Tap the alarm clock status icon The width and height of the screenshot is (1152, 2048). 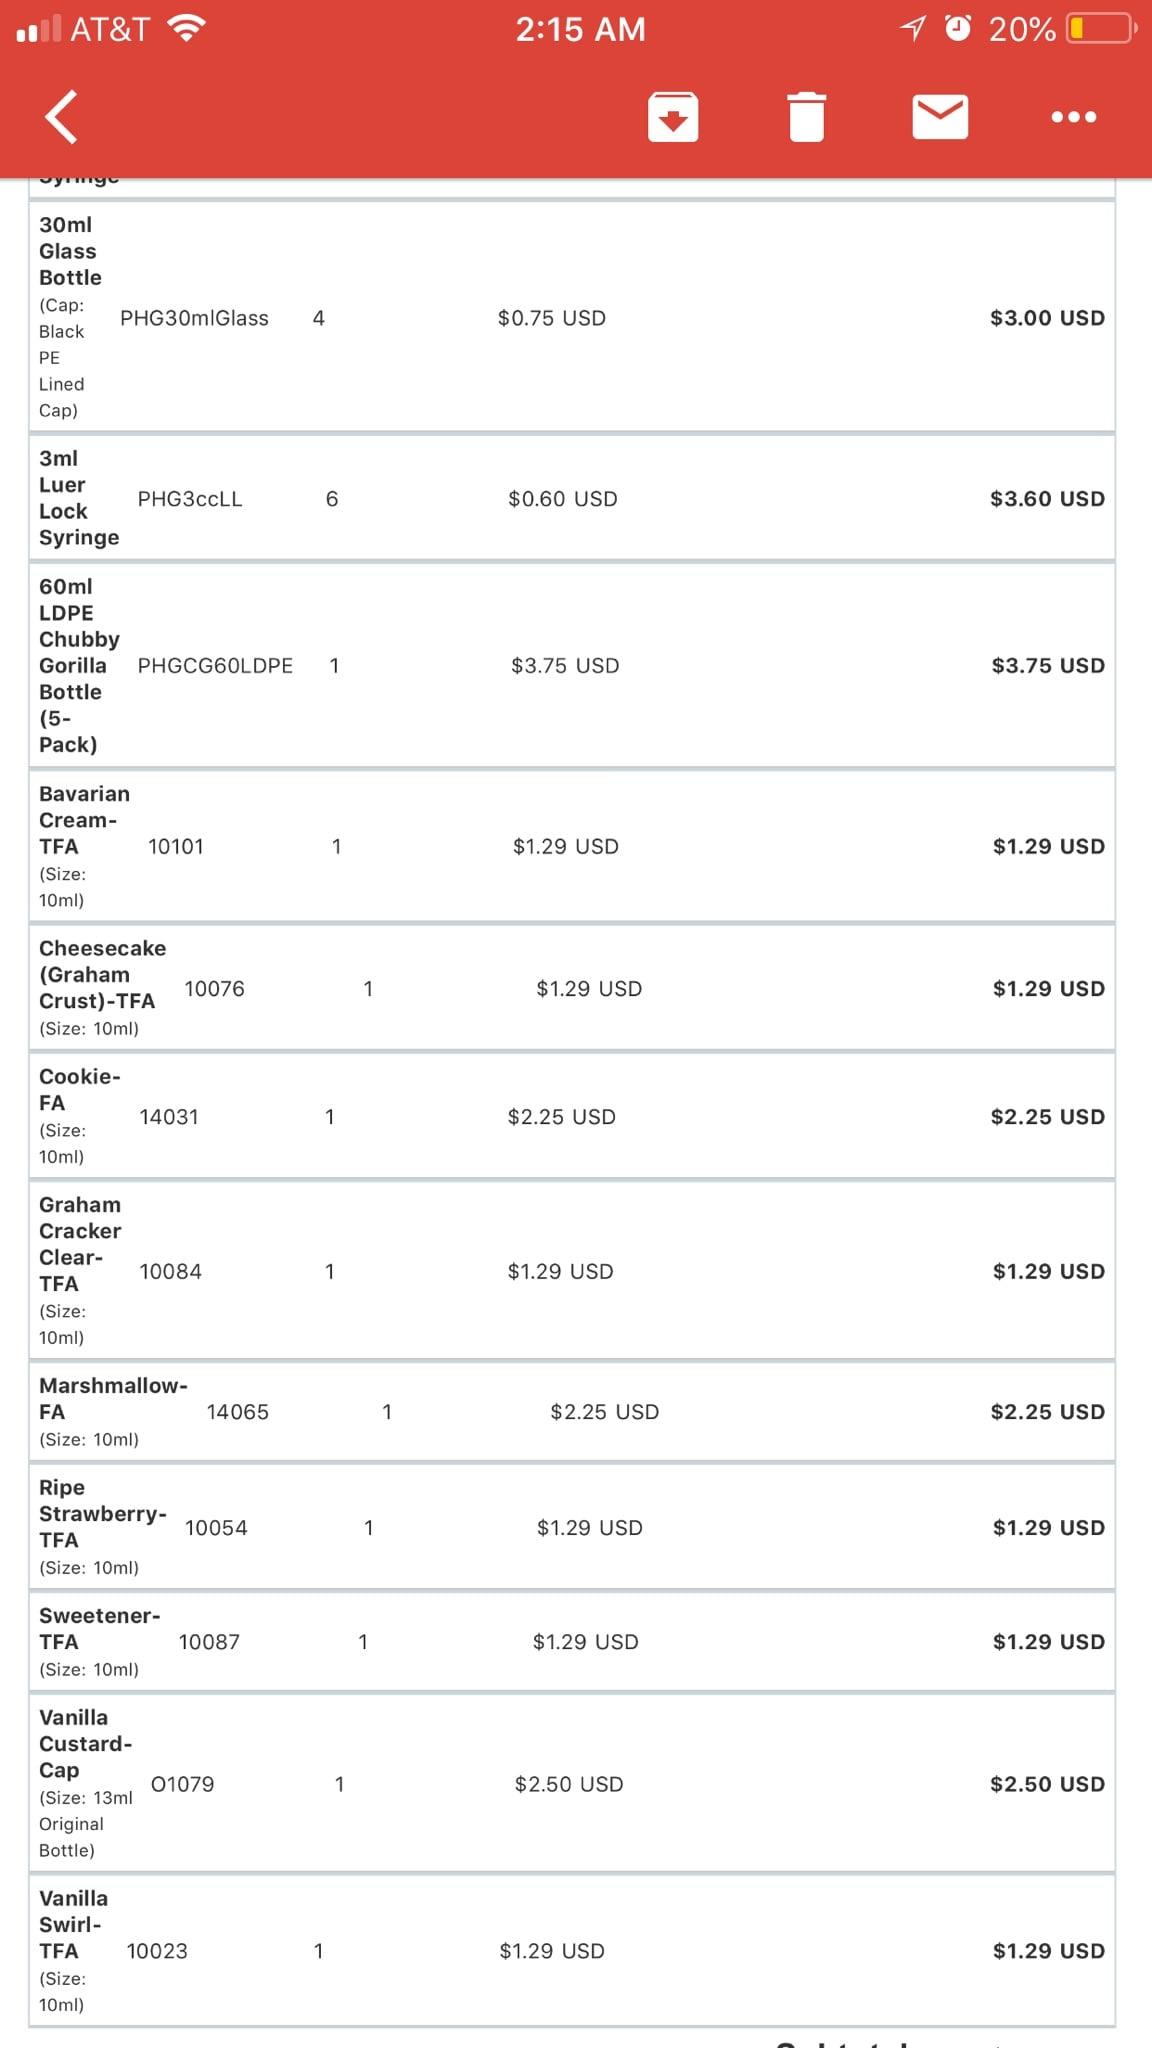pos(958,28)
